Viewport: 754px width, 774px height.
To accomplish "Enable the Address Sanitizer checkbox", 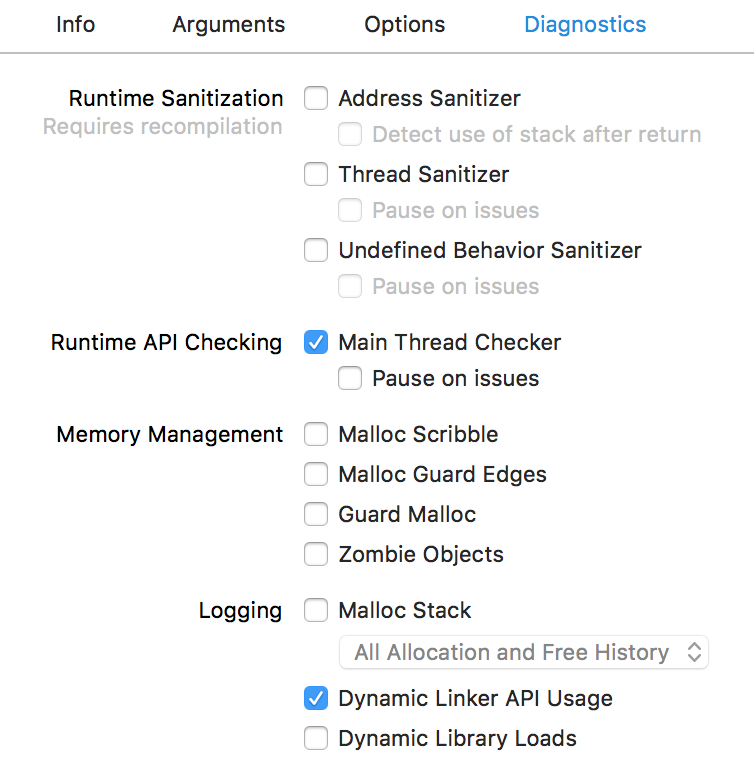I will click(316, 98).
